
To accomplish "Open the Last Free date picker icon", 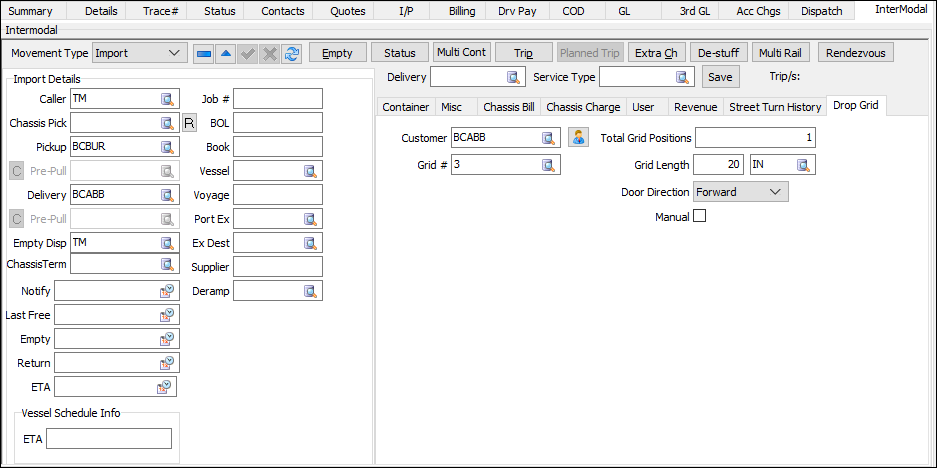I will (x=167, y=315).
